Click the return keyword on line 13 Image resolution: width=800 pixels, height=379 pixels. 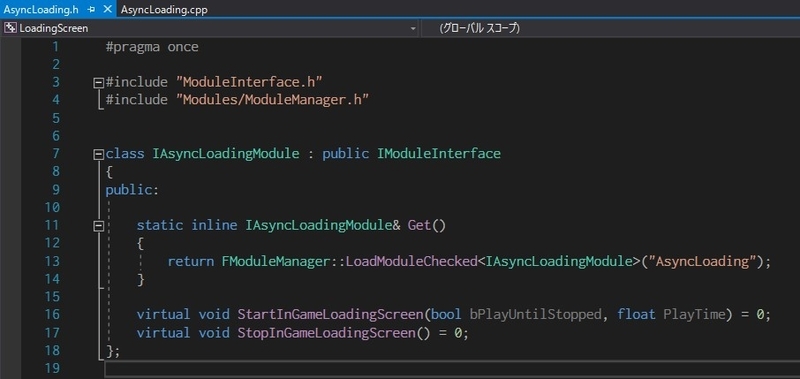point(191,261)
